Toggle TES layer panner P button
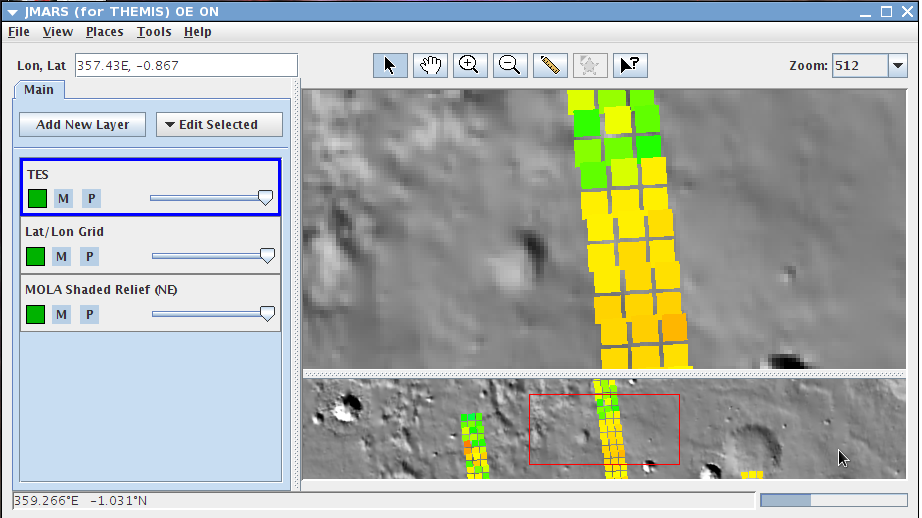Image resolution: width=922 pixels, height=518 pixels. [91, 198]
